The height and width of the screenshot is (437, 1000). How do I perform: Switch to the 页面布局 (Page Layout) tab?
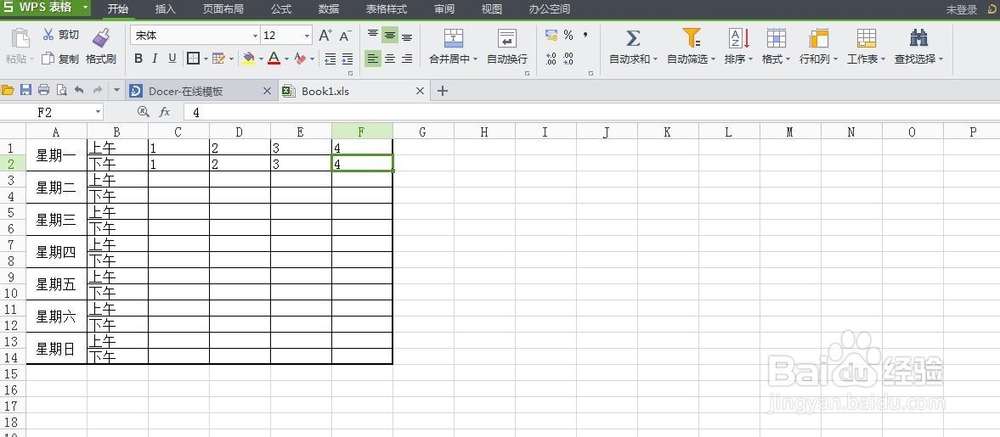click(223, 10)
